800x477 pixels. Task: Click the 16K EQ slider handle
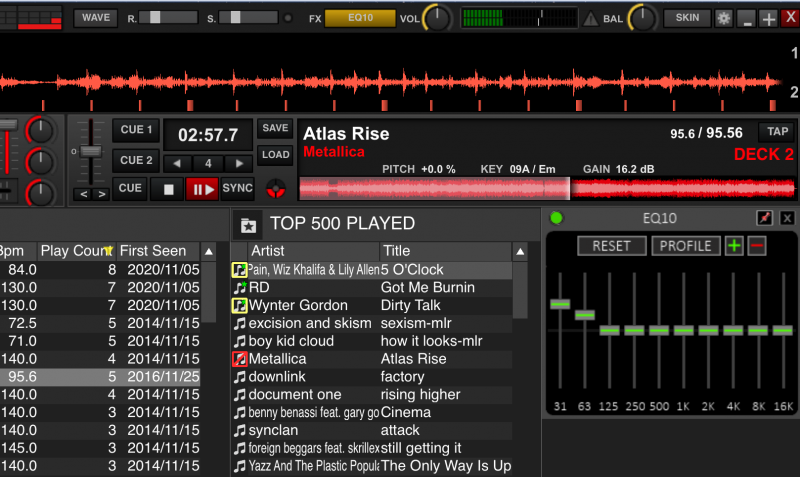click(x=783, y=331)
